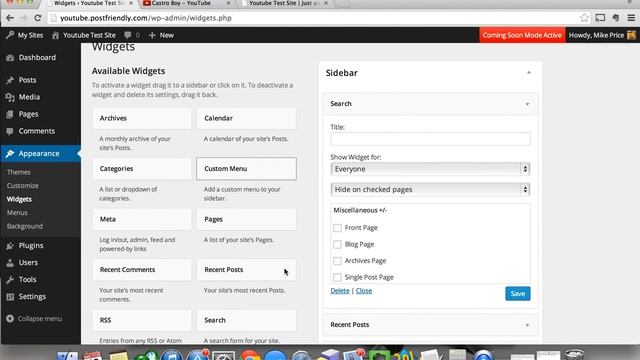Screen dimensions: 640x360
Task: Click the Plugins icon in menu
Action: (10, 246)
